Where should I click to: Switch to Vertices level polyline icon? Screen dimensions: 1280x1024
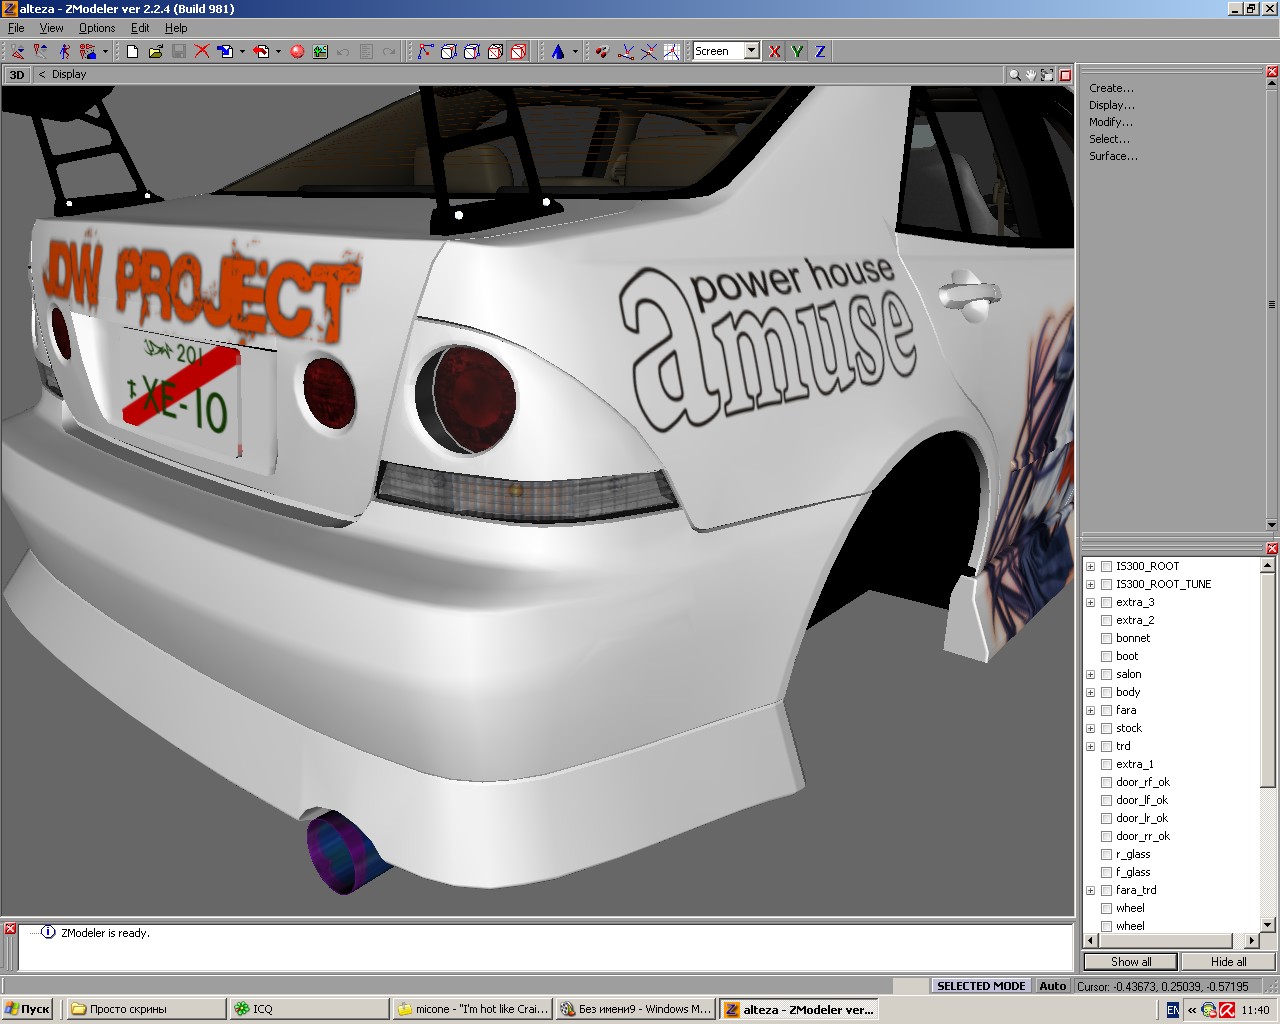coord(426,51)
